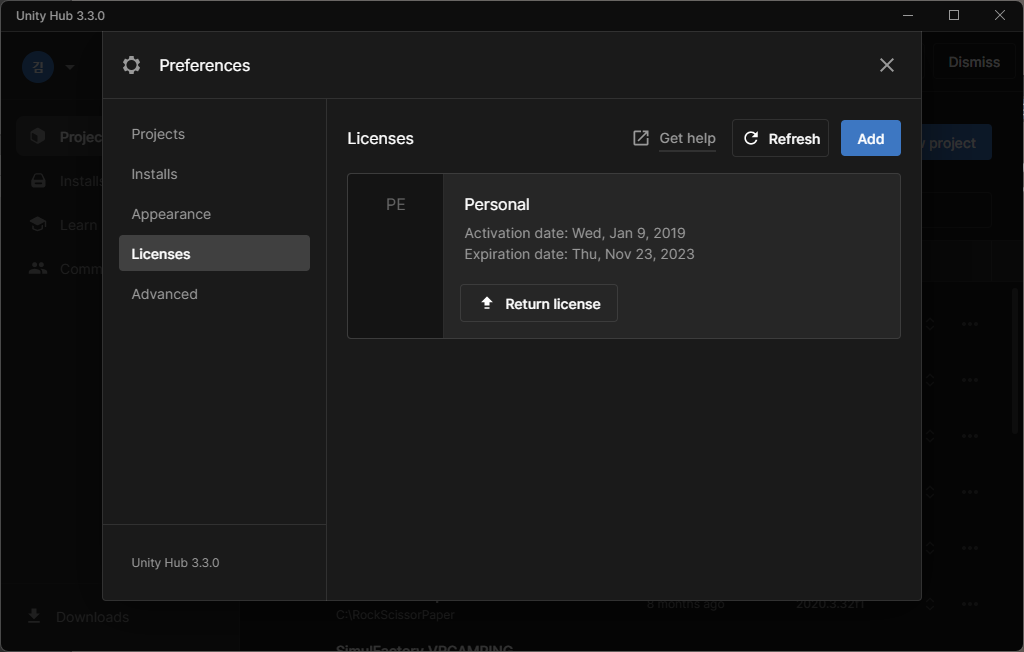Click the Get help link
Screen dimensions: 1024x652
(x=687, y=139)
